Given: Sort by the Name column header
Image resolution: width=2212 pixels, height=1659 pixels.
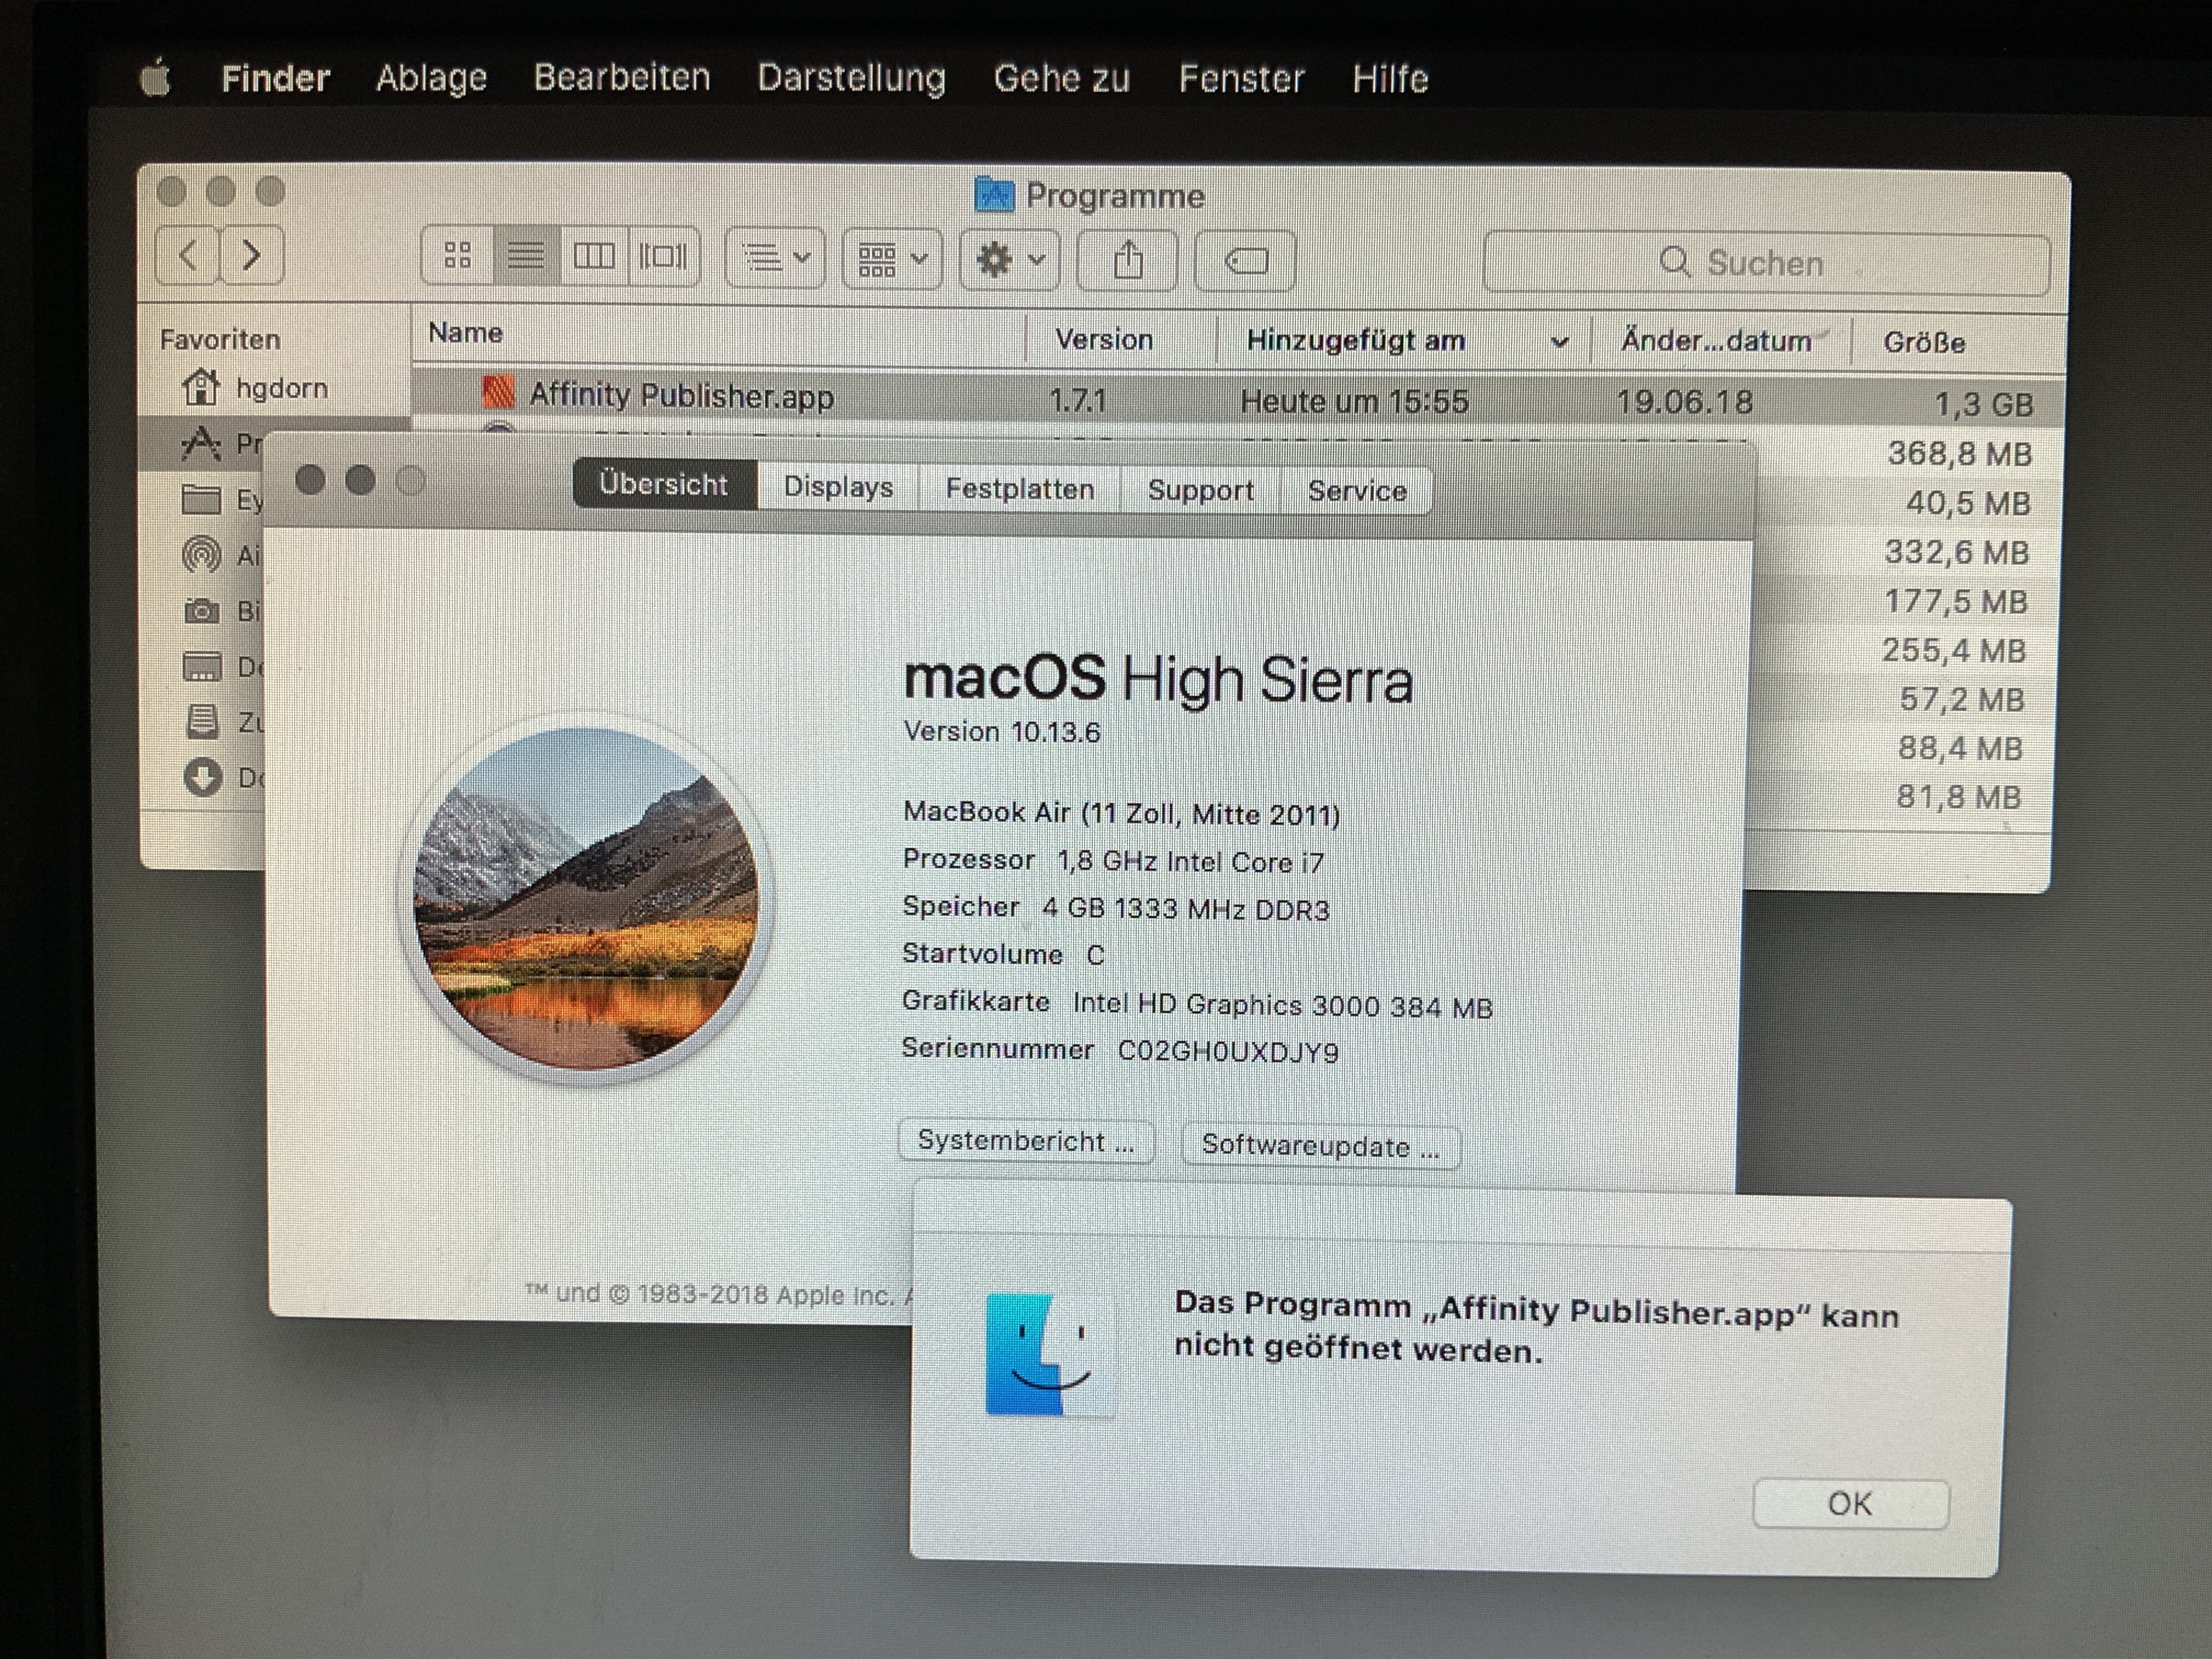Looking at the screenshot, I should tap(465, 332).
